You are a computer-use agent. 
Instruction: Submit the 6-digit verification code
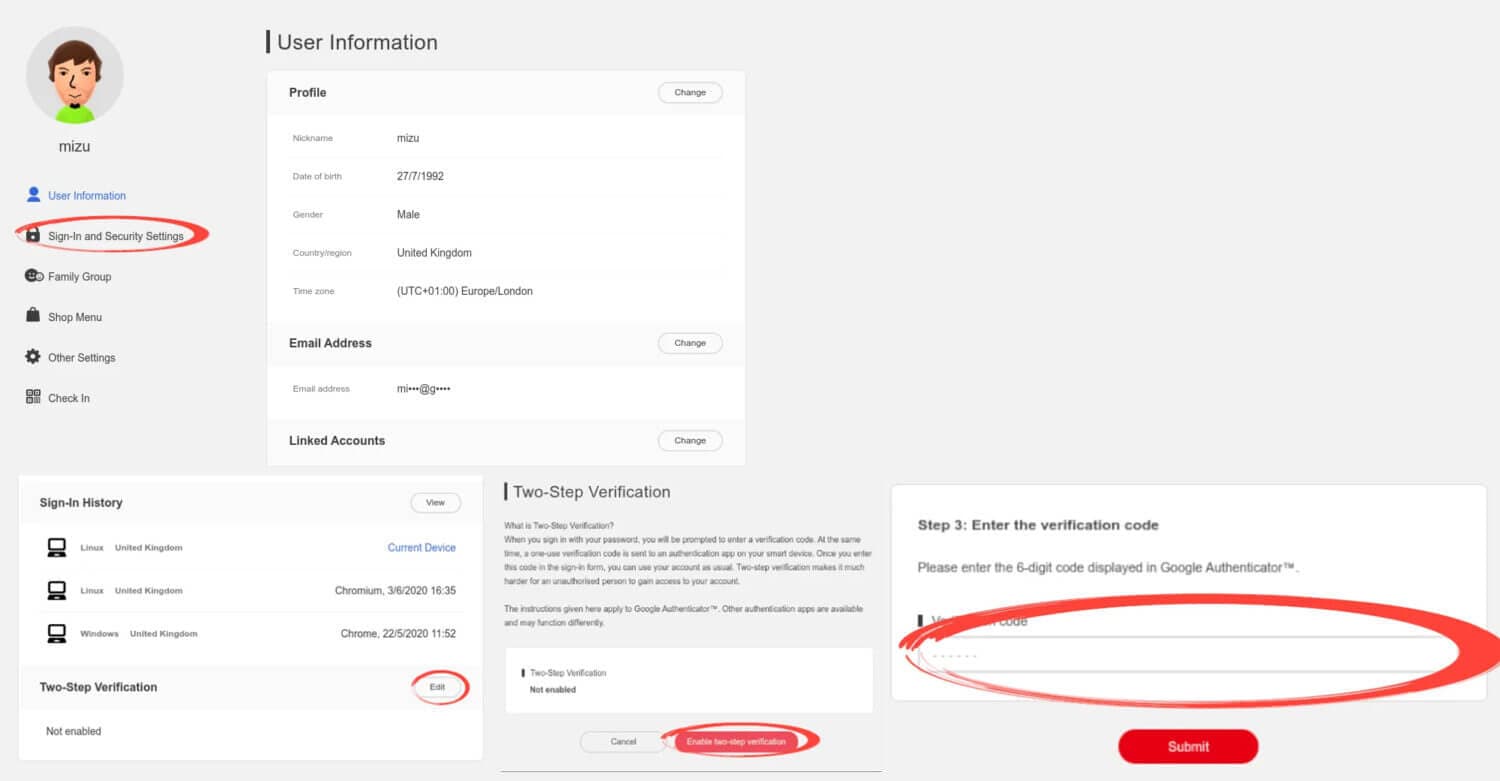[x=1188, y=746]
